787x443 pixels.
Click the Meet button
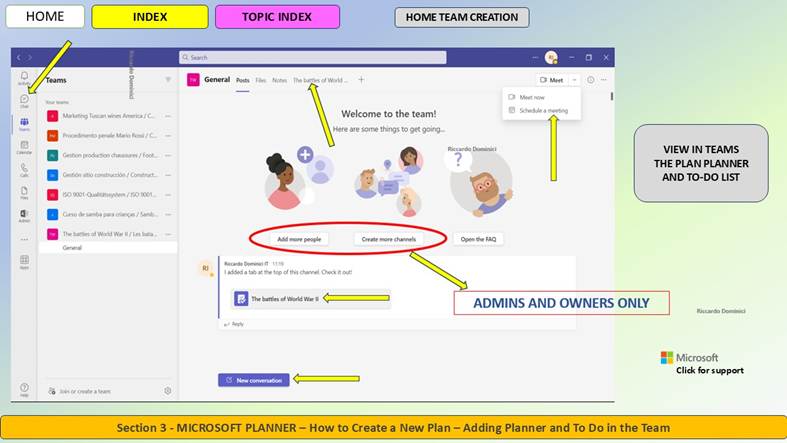(552, 80)
